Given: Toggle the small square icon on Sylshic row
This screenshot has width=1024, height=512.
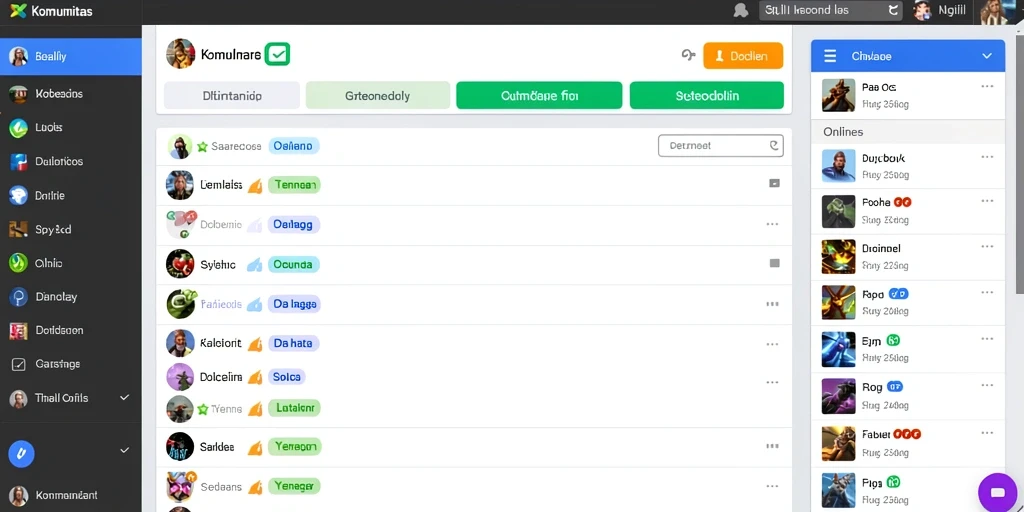Looking at the screenshot, I should click(x=775, y=263).
